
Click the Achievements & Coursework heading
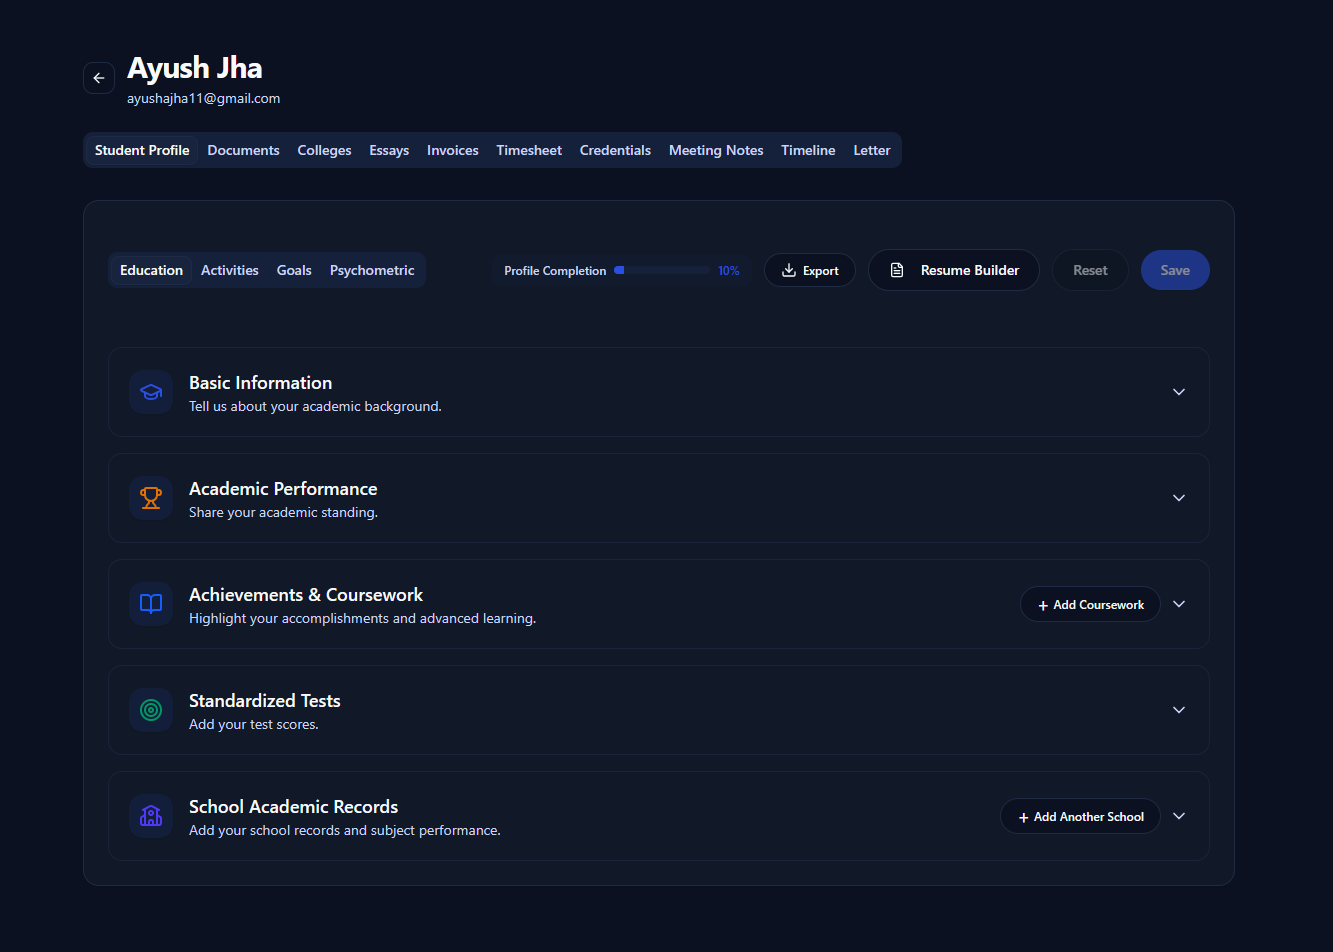pyautogui.click(x=306, y=595)
